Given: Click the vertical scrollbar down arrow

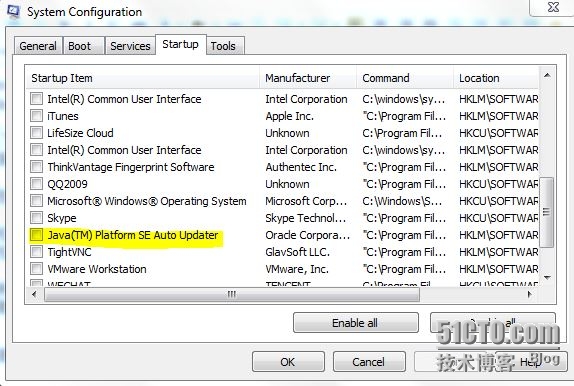Looking at the screenshot, I should point(547,277).
